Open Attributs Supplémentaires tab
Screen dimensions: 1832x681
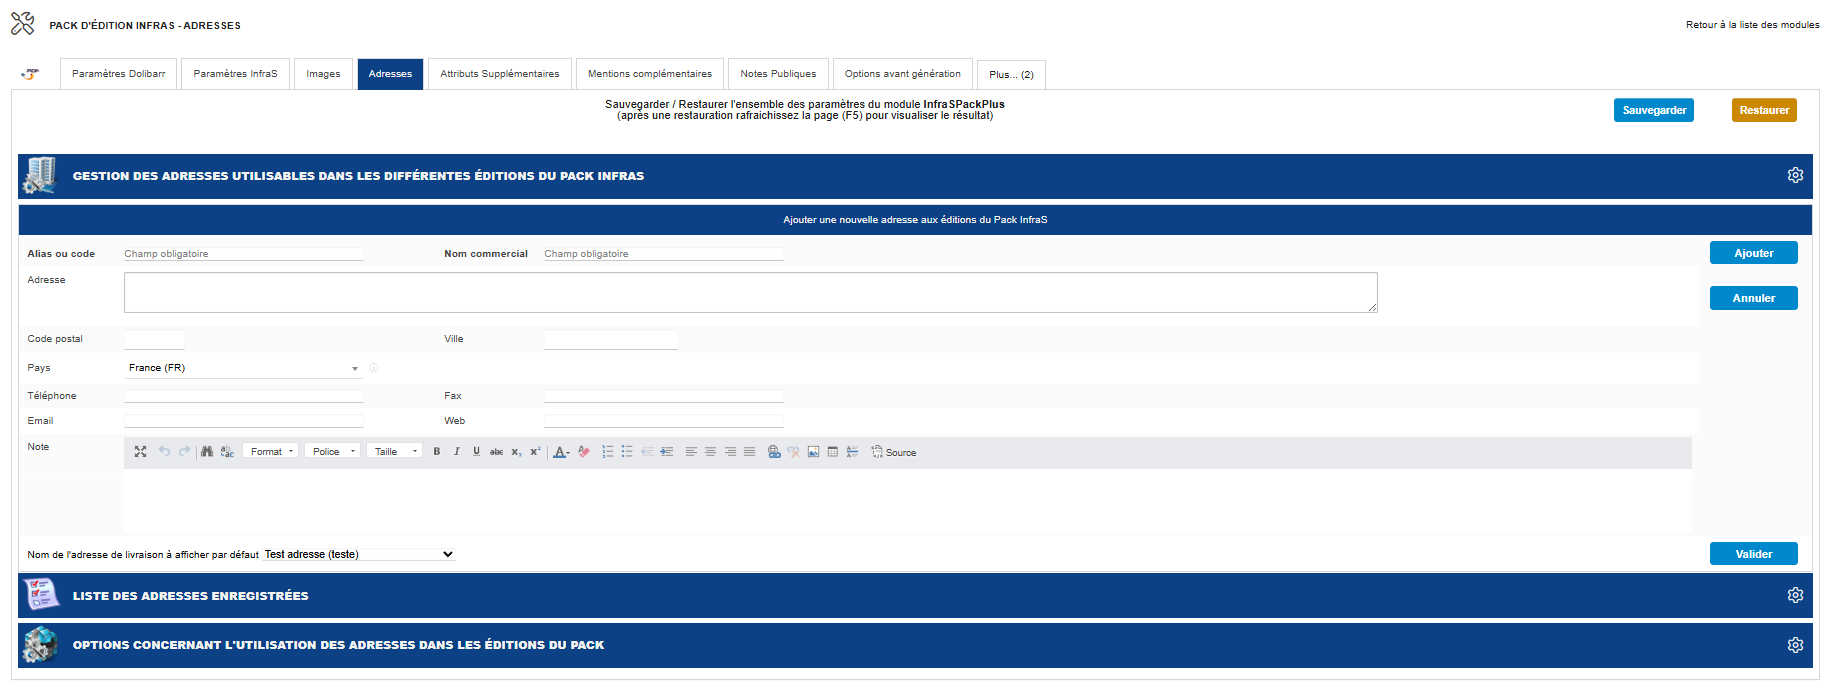(500, 74)
